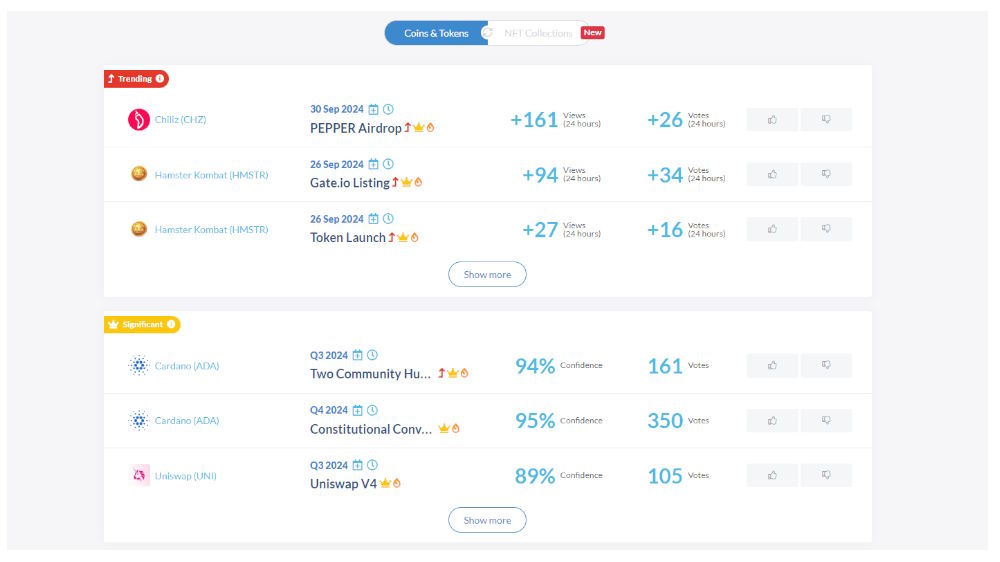
Task: Click the +161 views count for PEPPER Airdrop
Action: pyautogui.click(x=534, y=120)
